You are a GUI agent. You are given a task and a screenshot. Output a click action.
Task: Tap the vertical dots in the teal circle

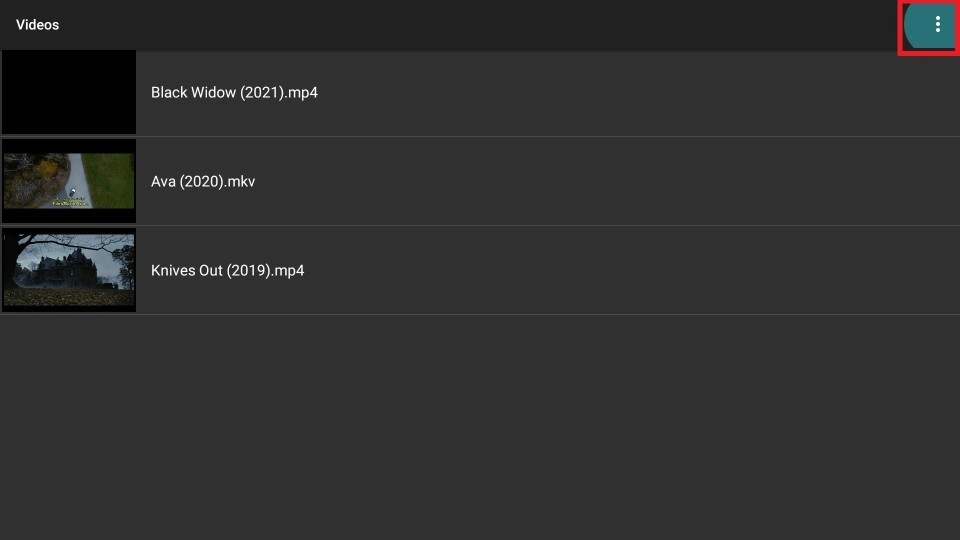(937, 24)
